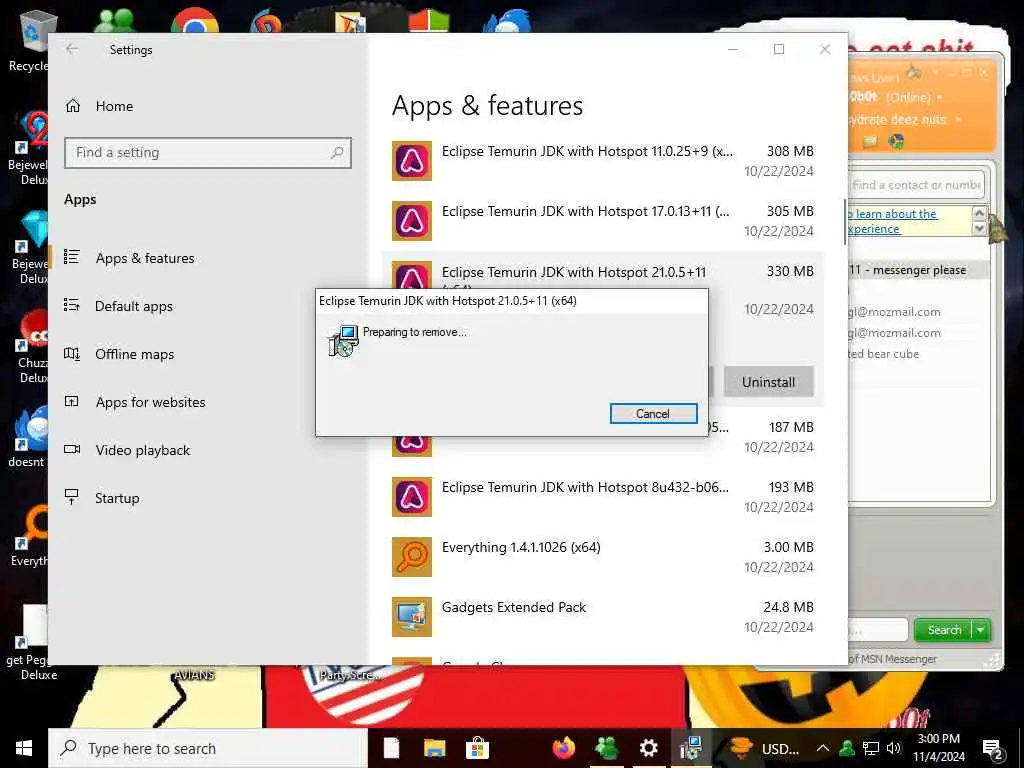Select the bear cube contact in Messenger

(x=884, y=354)
